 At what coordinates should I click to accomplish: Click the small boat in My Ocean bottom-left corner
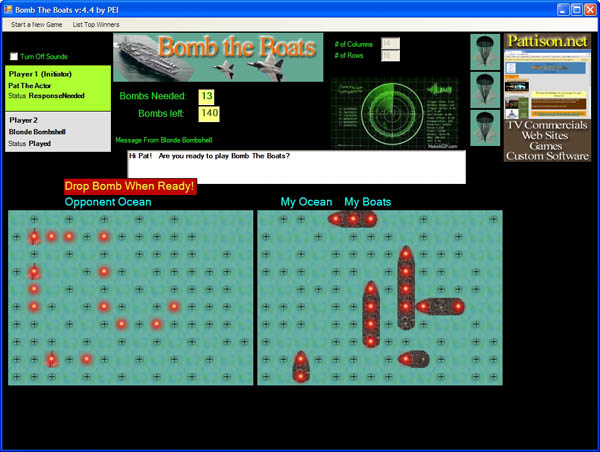point(300,366)
